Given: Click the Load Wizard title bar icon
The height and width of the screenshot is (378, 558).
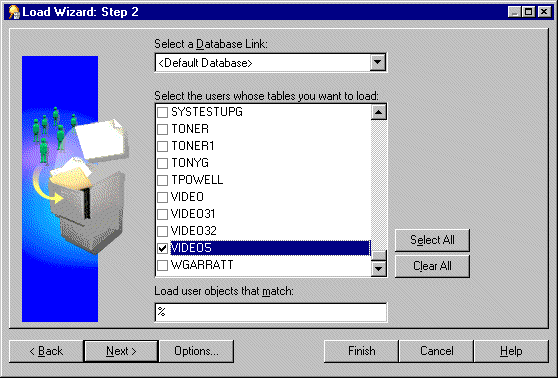Looking at the screenshot, I should click(x=14, y=12).
